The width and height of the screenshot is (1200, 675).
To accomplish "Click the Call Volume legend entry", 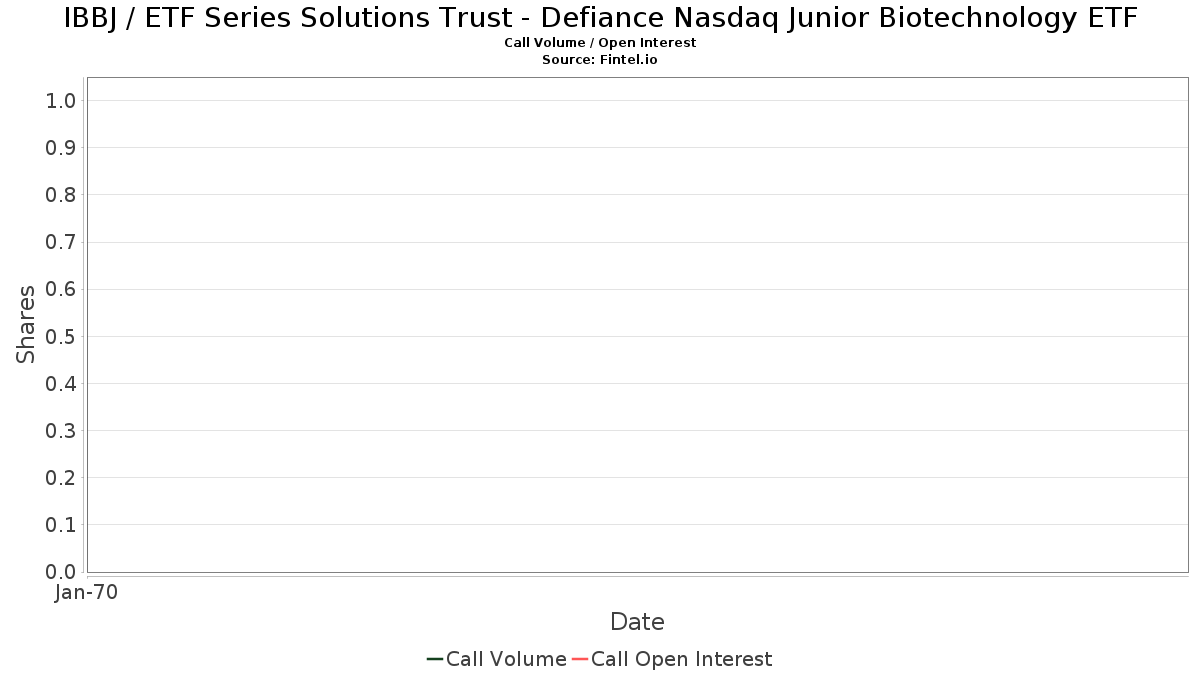I will pos(497,659).
